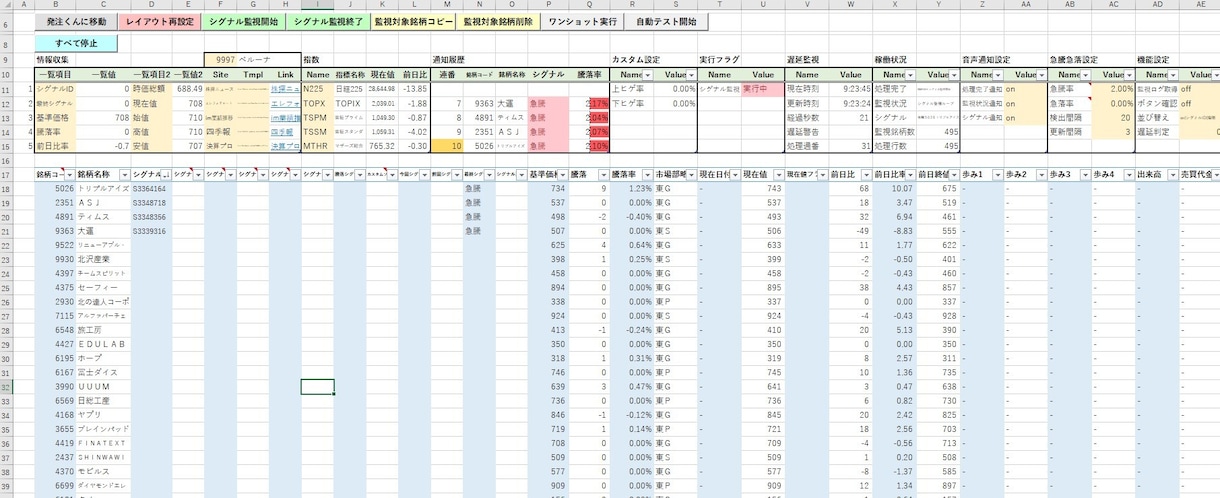Select the 監視ログ取得 off value cell

1200,89
